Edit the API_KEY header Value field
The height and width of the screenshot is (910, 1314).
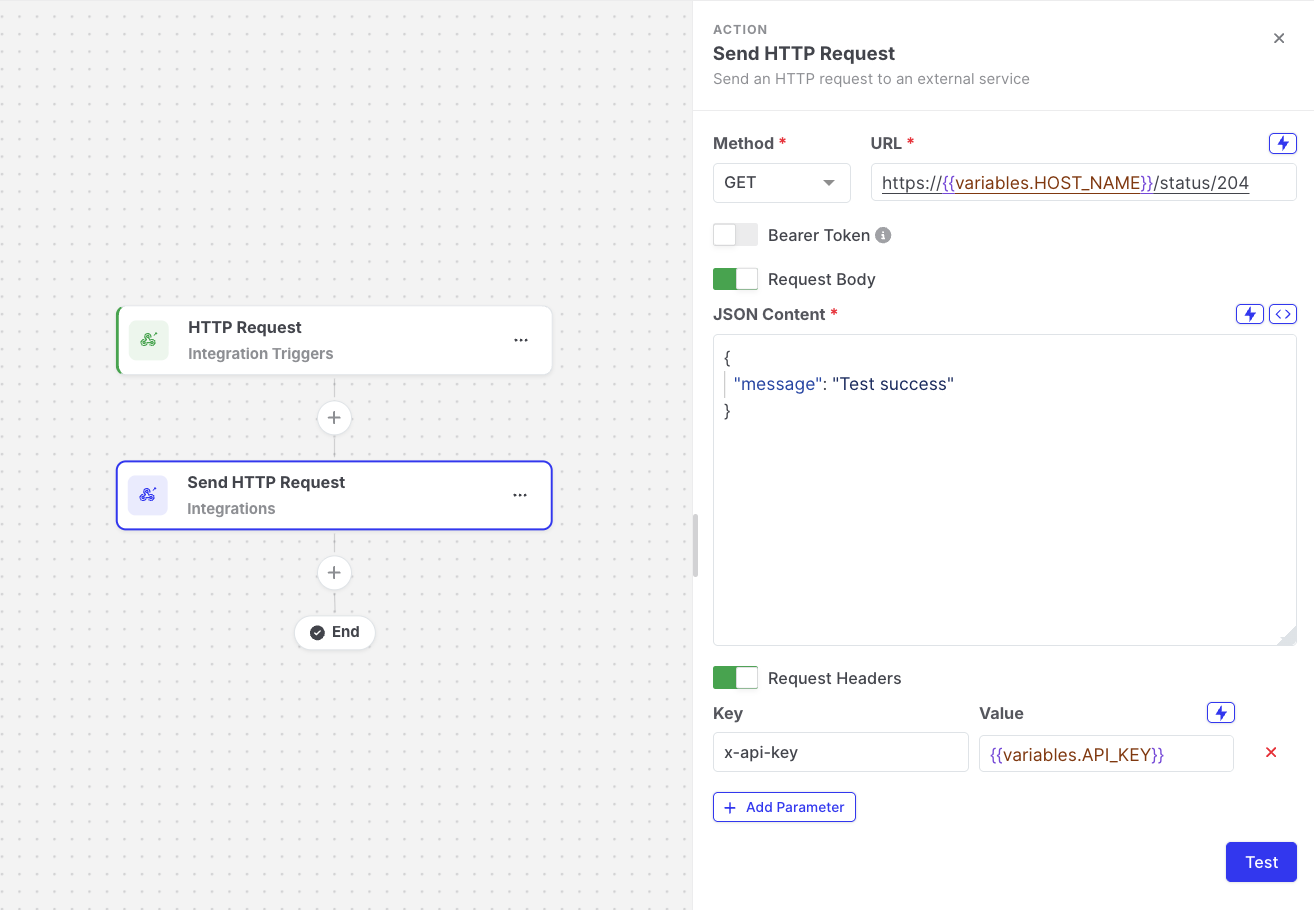[x=1106, y=752]
